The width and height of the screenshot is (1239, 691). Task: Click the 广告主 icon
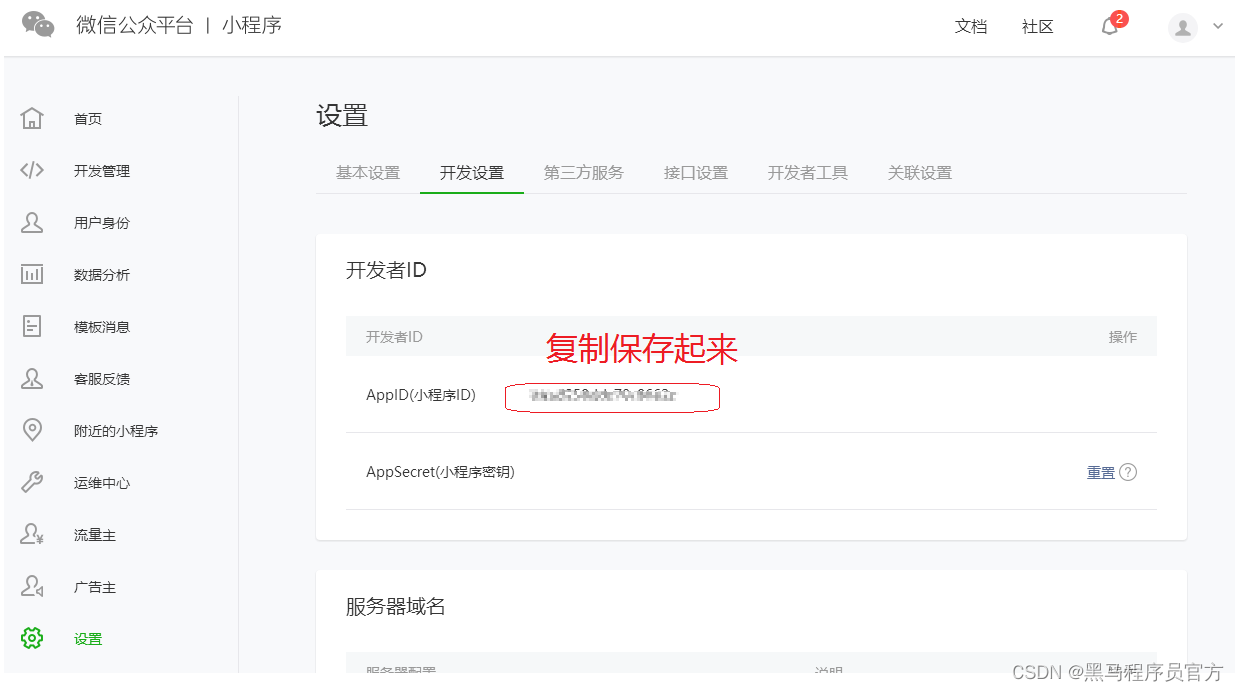pos(32,586)
